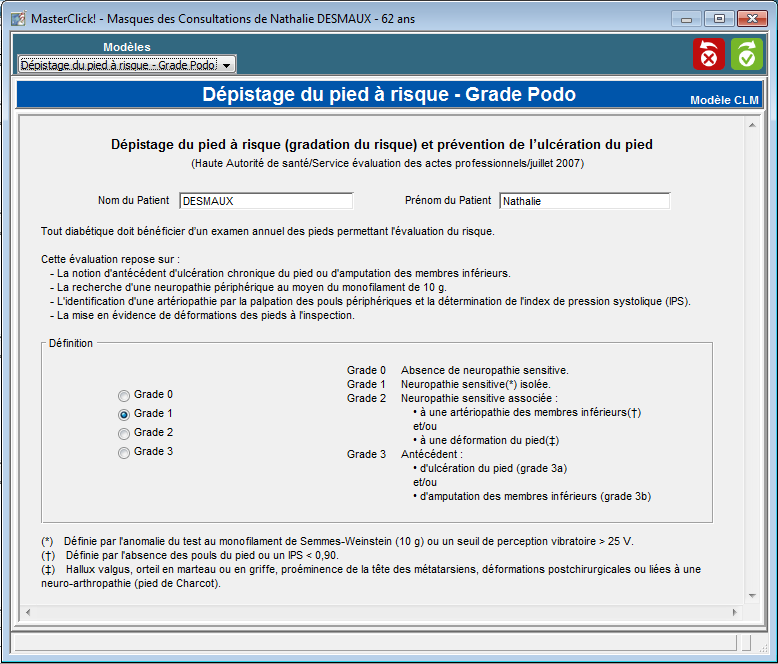778x664 pixels.
Task: Select the Grade 1 radio button
Action: tap(124, 414)
